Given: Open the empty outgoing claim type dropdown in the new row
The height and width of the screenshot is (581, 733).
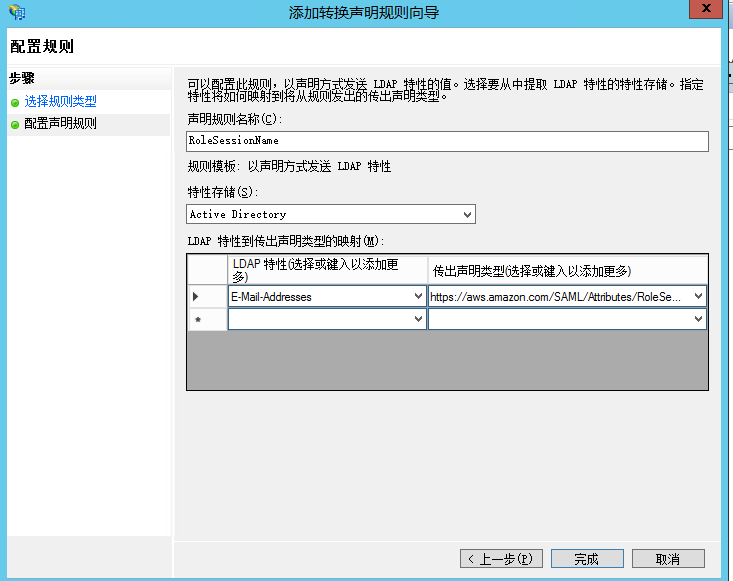Looking at the screenshot, I should coord(698,319).
